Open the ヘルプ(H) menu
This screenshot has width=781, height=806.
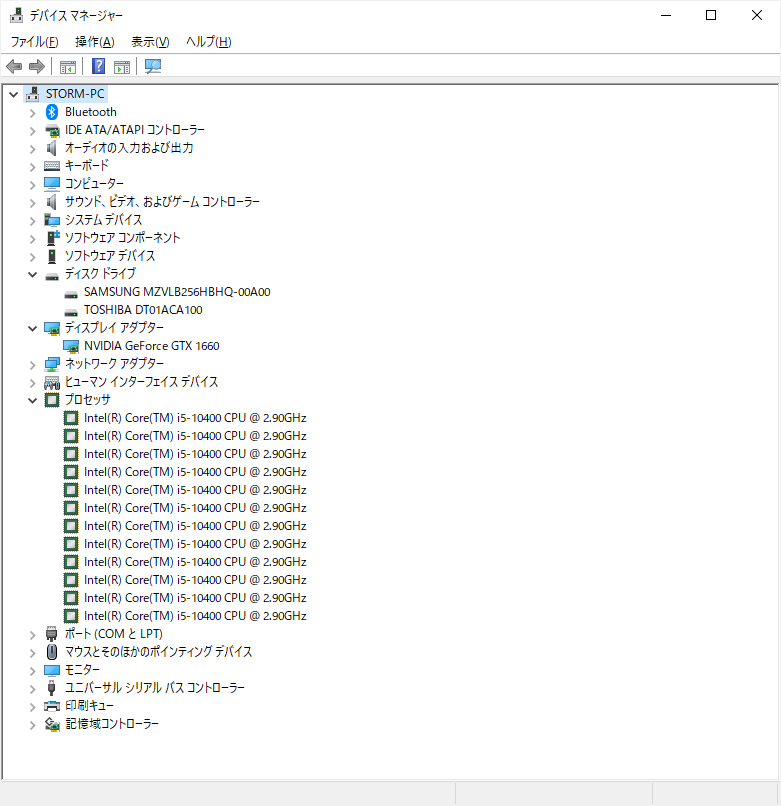[209, 42]
